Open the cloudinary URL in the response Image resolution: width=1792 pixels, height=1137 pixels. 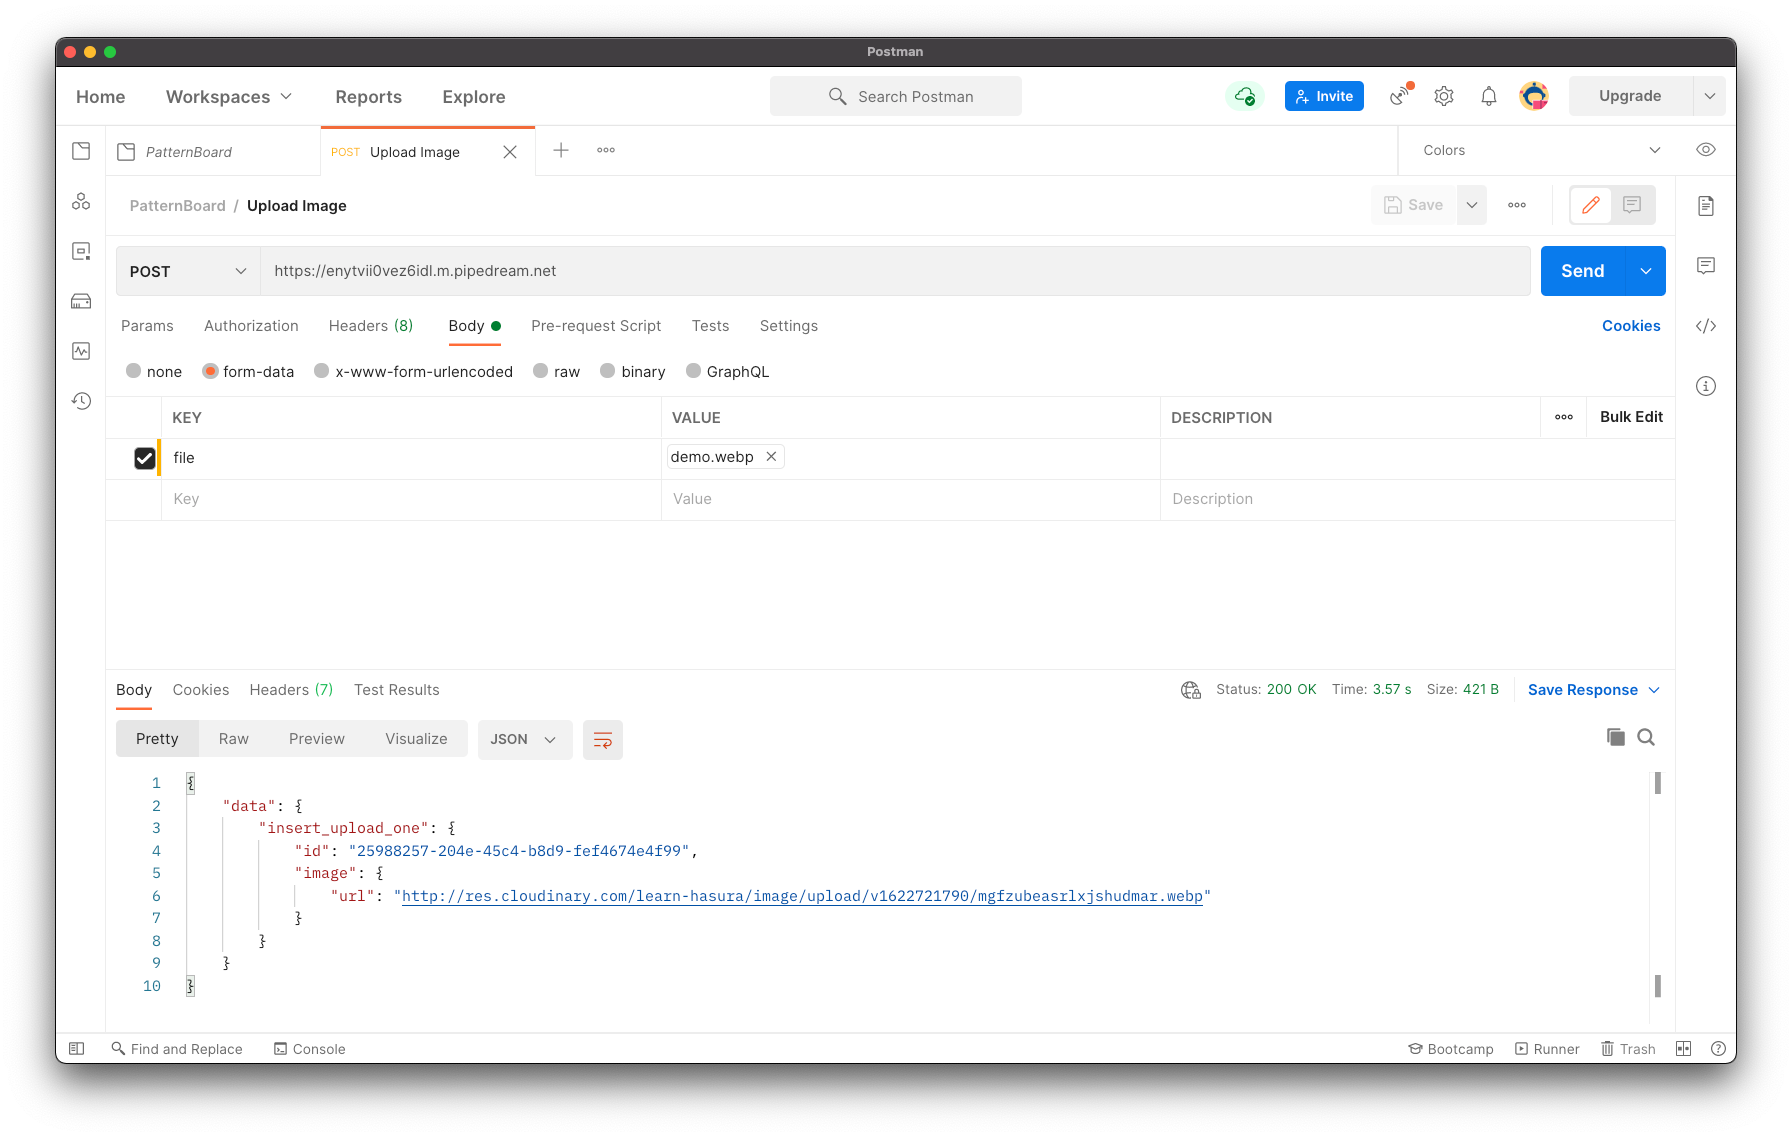click(802, 896)
